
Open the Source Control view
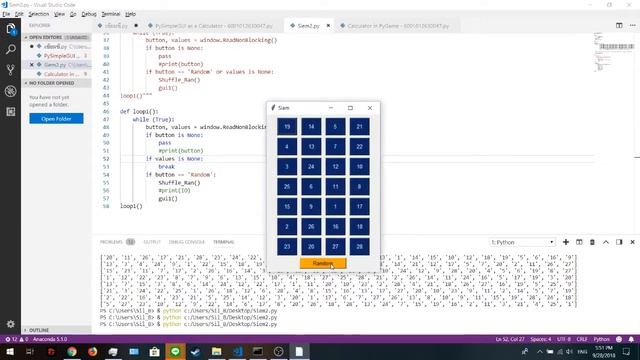(x=11, y=70)
